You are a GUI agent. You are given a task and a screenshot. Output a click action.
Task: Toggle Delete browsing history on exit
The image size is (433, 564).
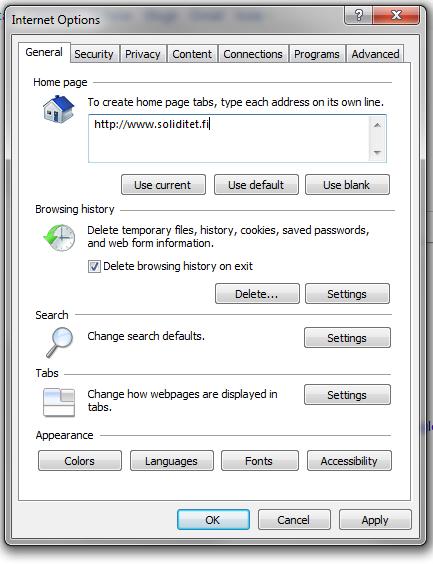coord(94,267)
